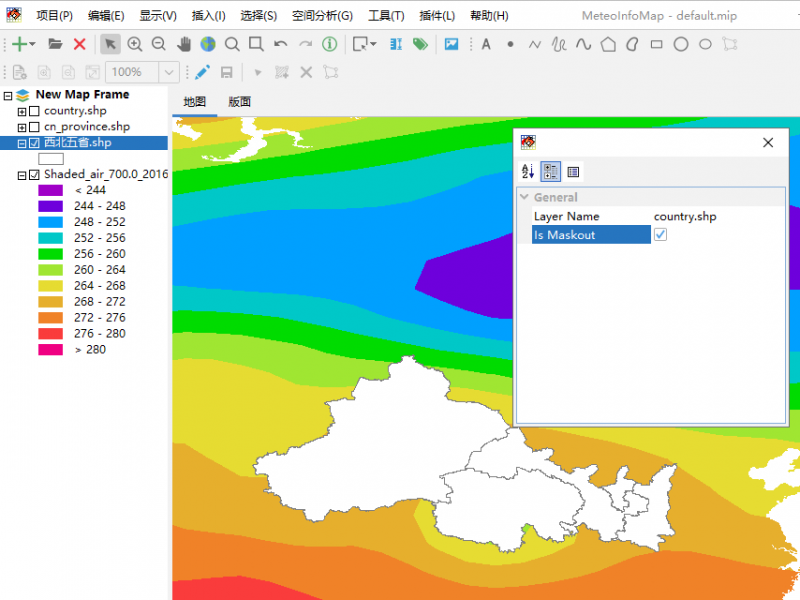Switch to the 版面 tab
Viewport: 800px width, 600px height.
coord(239,102)
